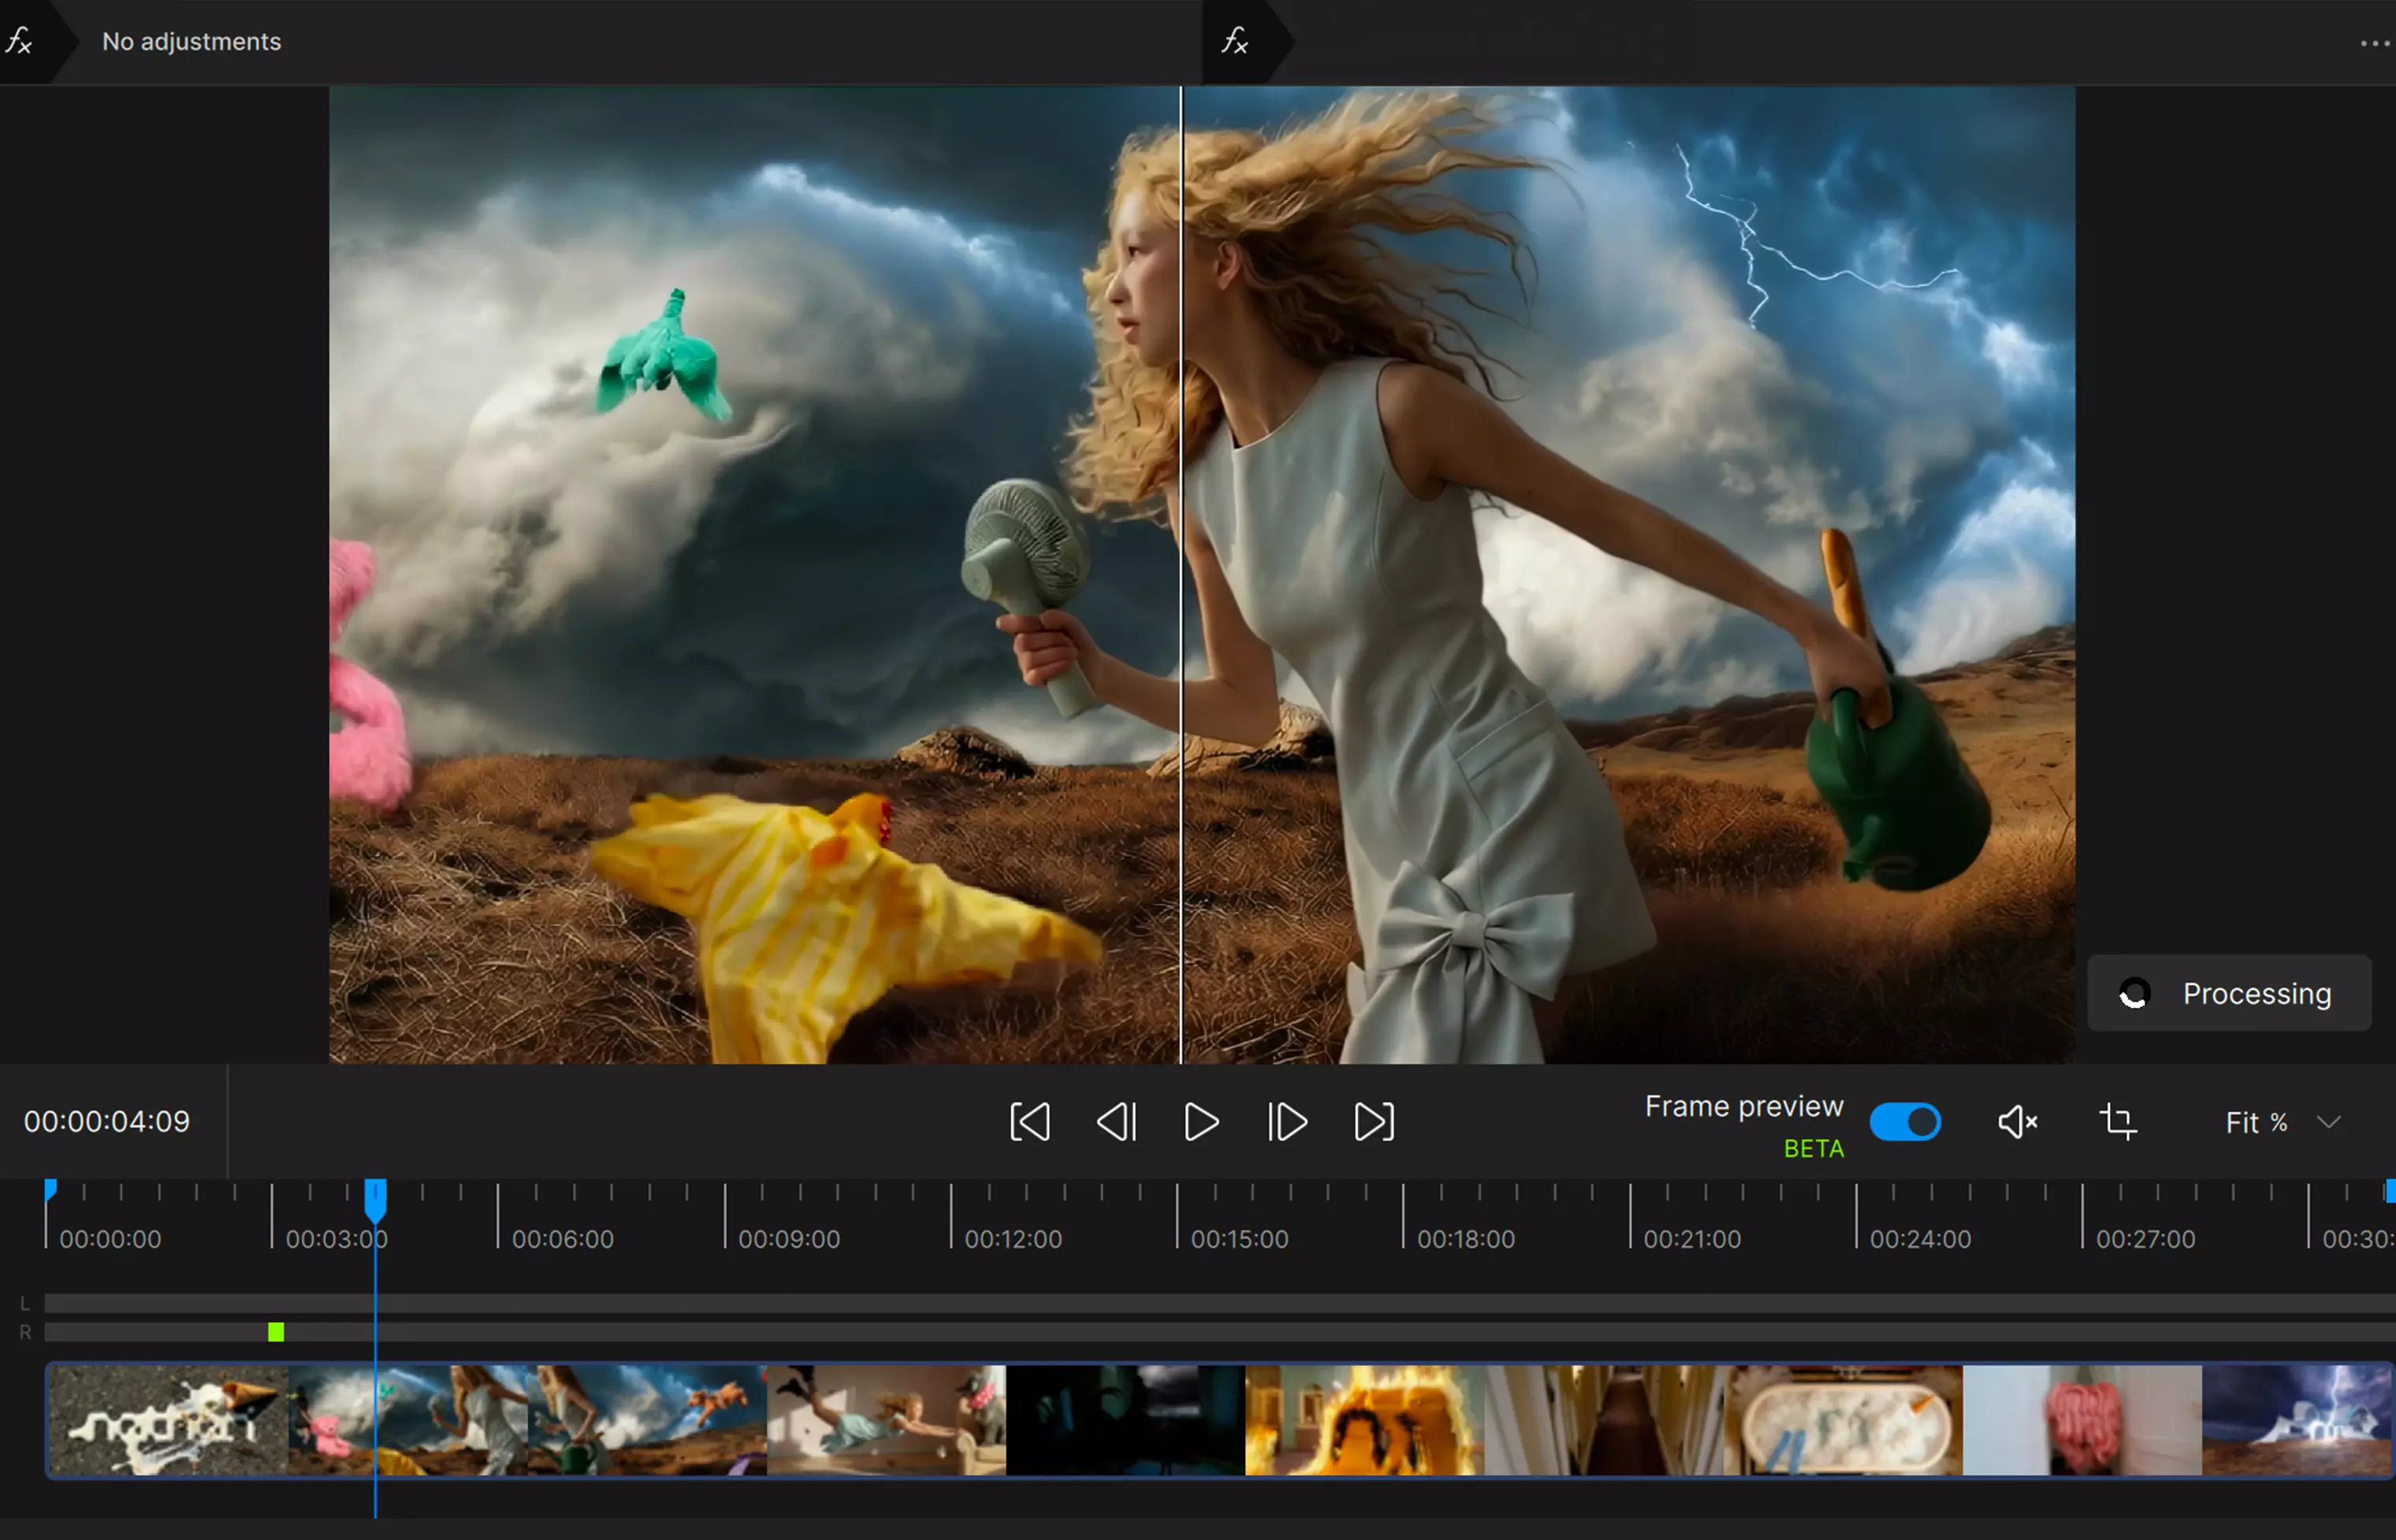The image size is (2396, 1540).
Task: Play the video preview
Action: click(1201, 1122)
